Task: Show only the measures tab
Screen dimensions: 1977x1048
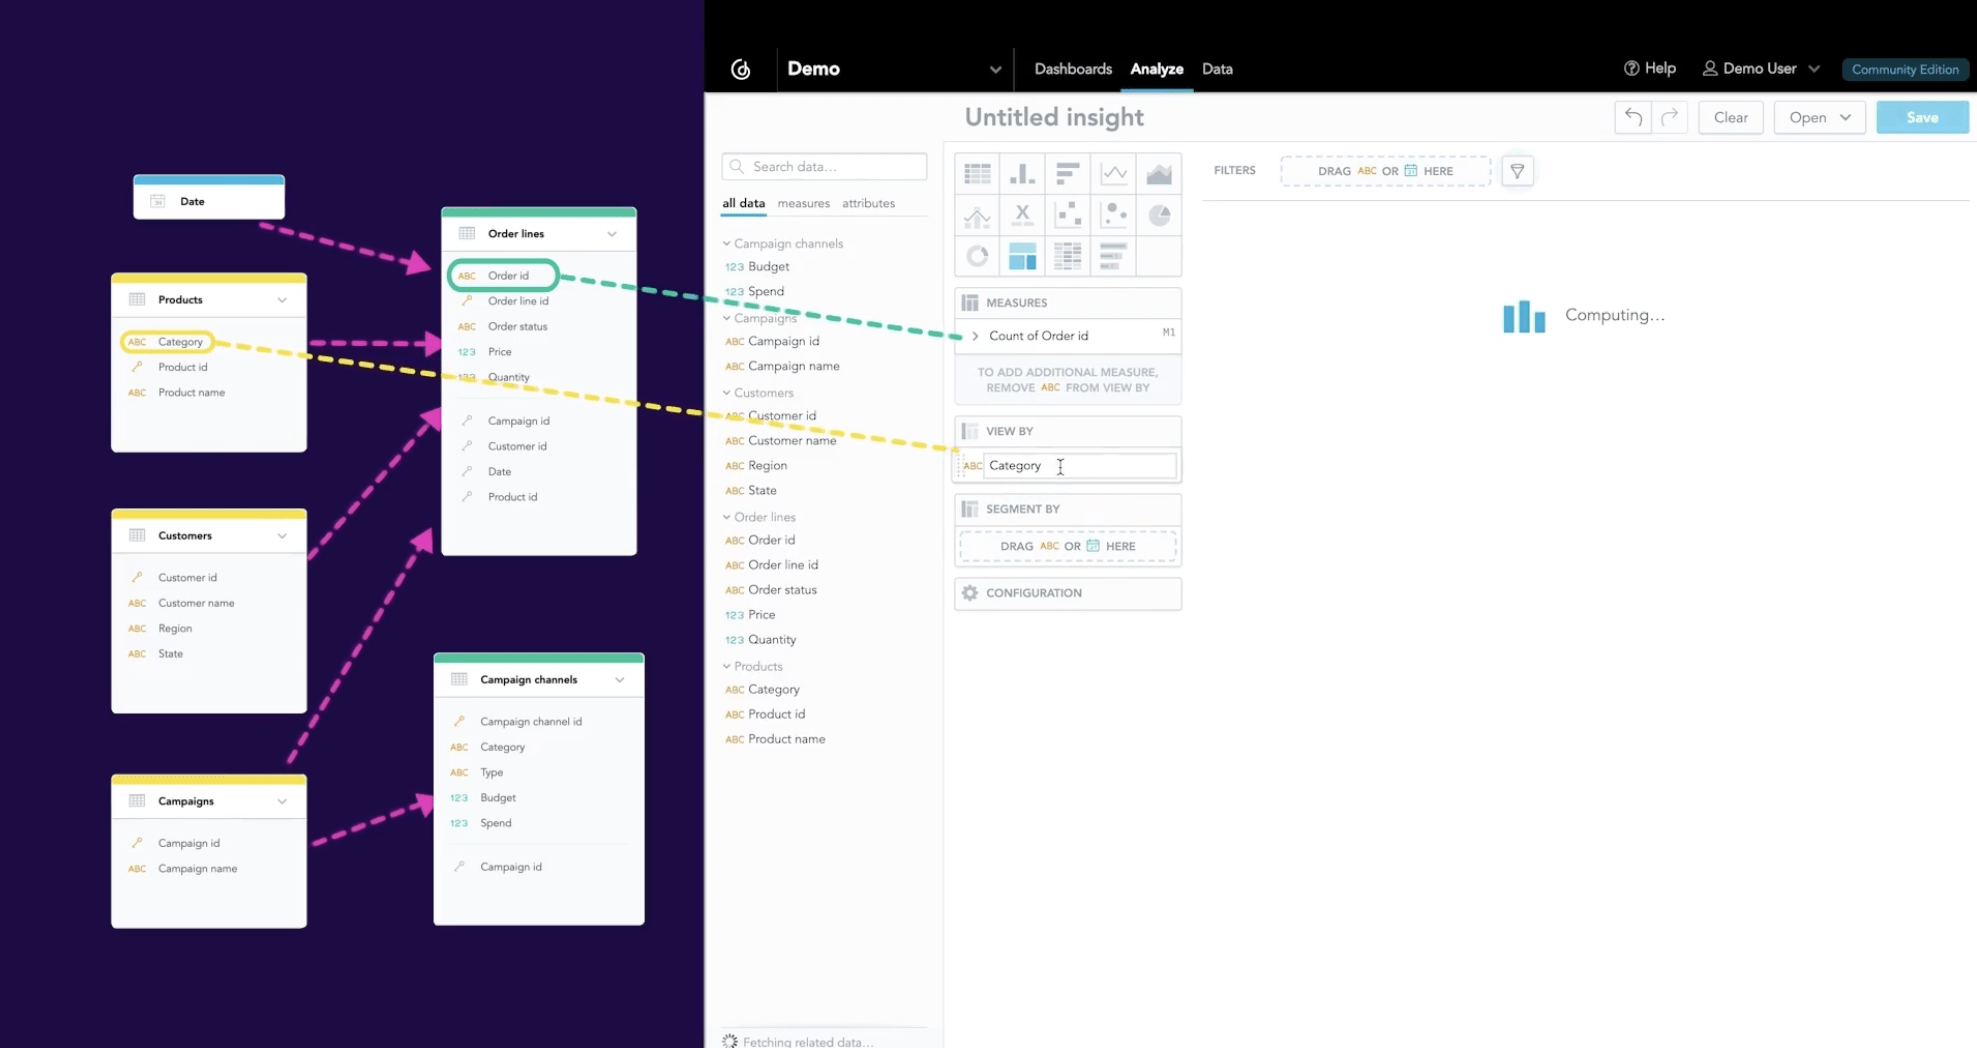Action: 803,203
